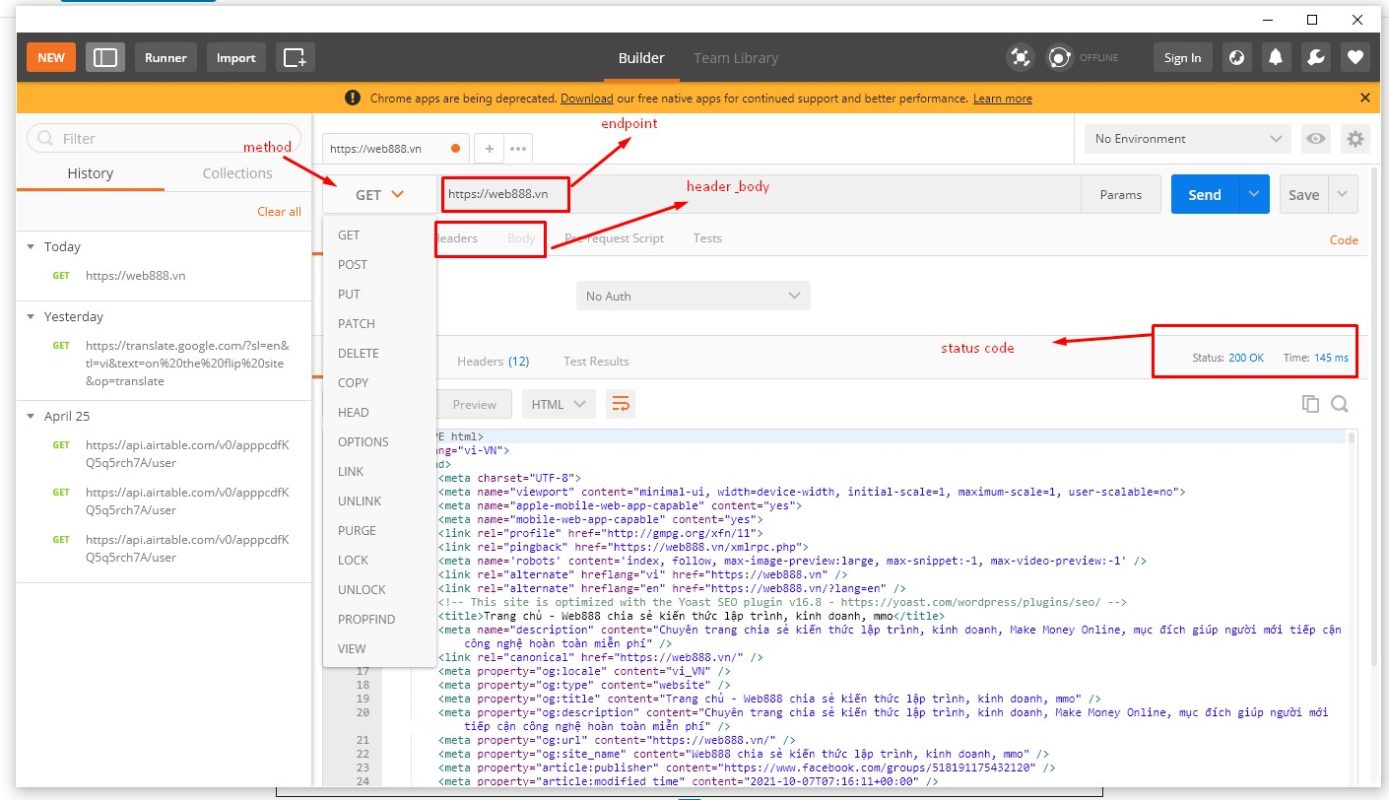
Task: Clear all history entries
Action: (279, 211)
